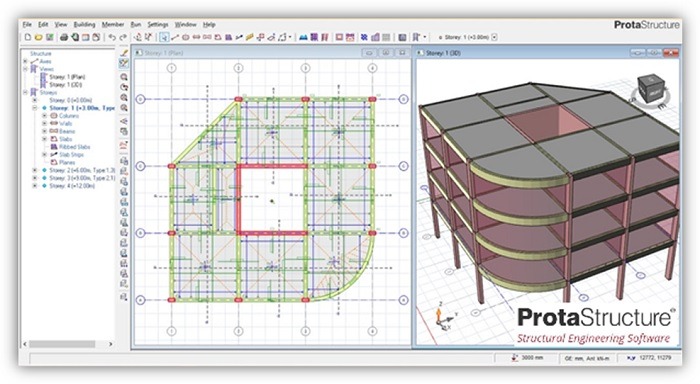This screenshot has width=700, height=384.
Task: Select the Column insert tool icon
Action: click(186, 38)
